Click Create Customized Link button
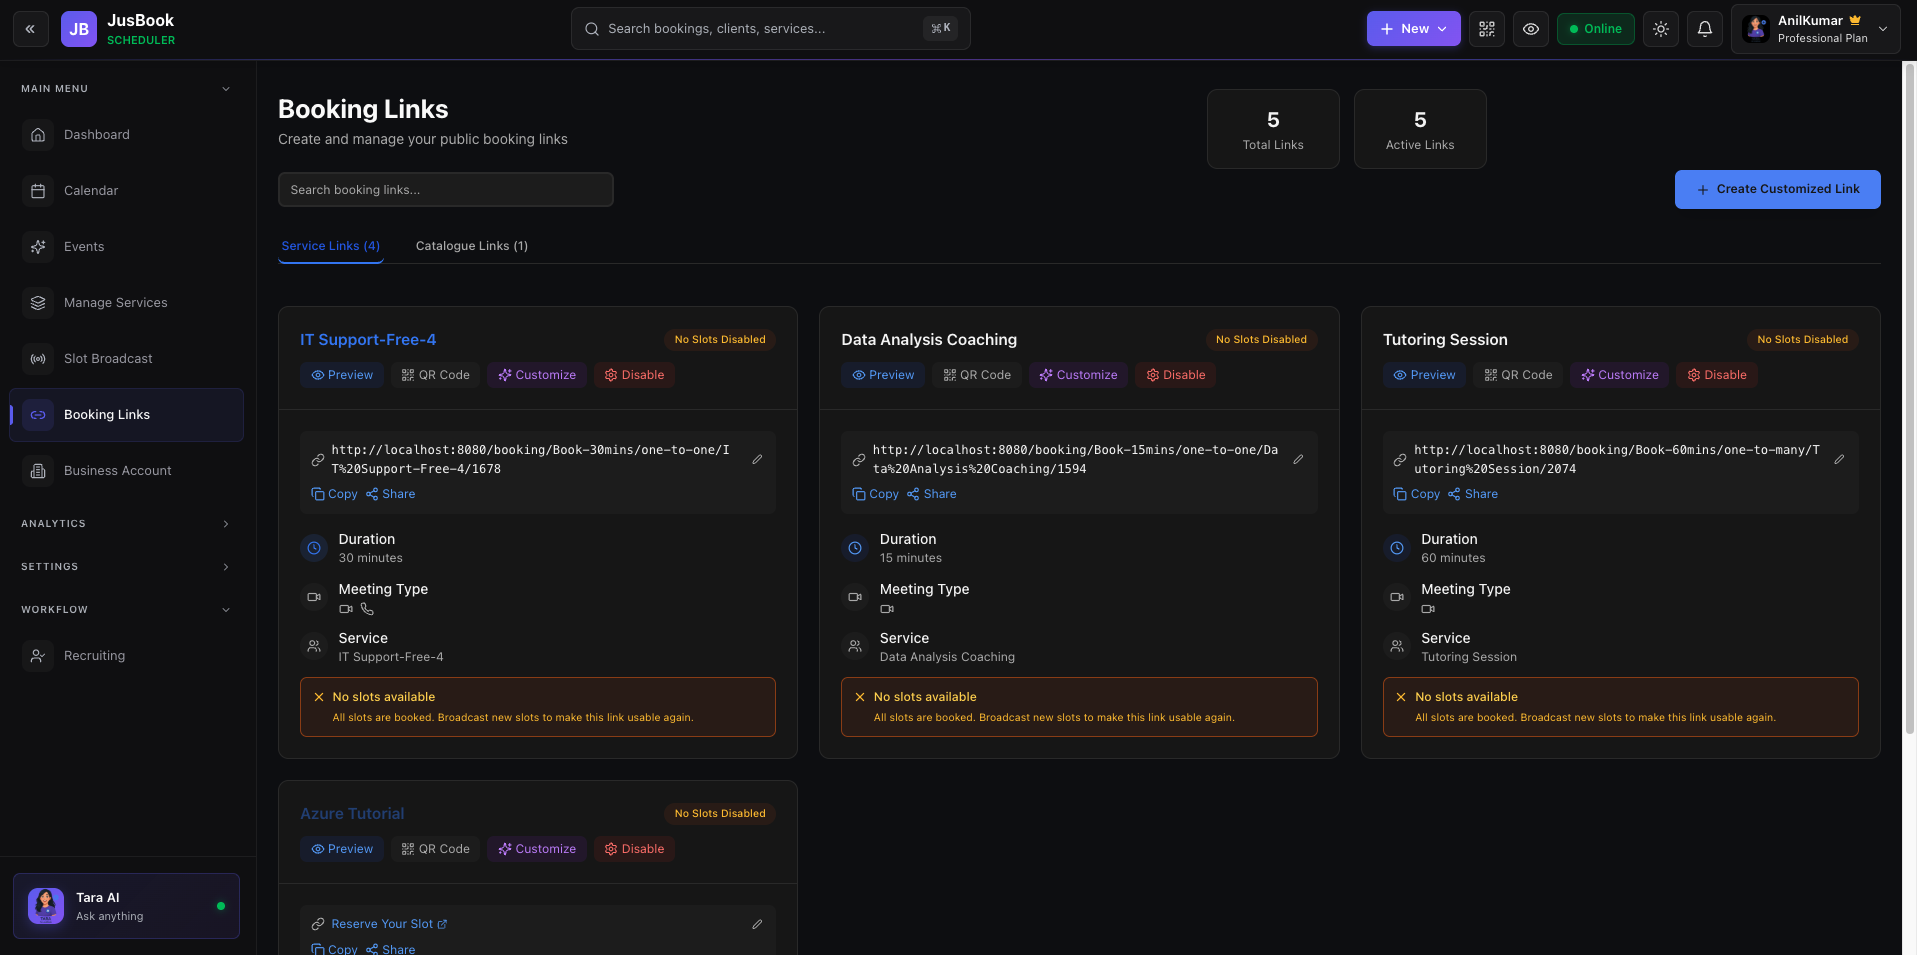1917x955 pixels. tap(1777, 189)
